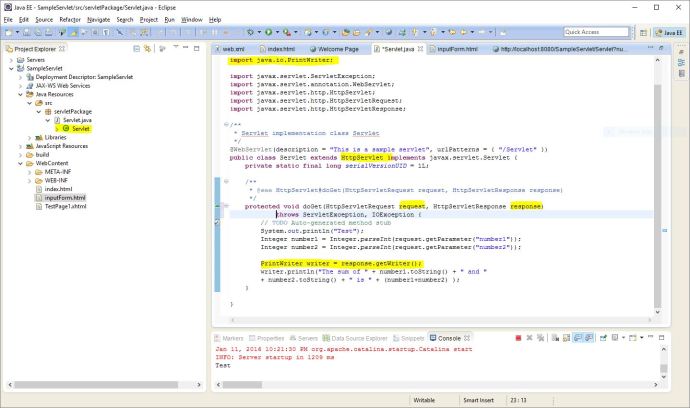
Task: Click the Remove Launch gray X icon
Action: pyautogui.click(x=529, y=338)
